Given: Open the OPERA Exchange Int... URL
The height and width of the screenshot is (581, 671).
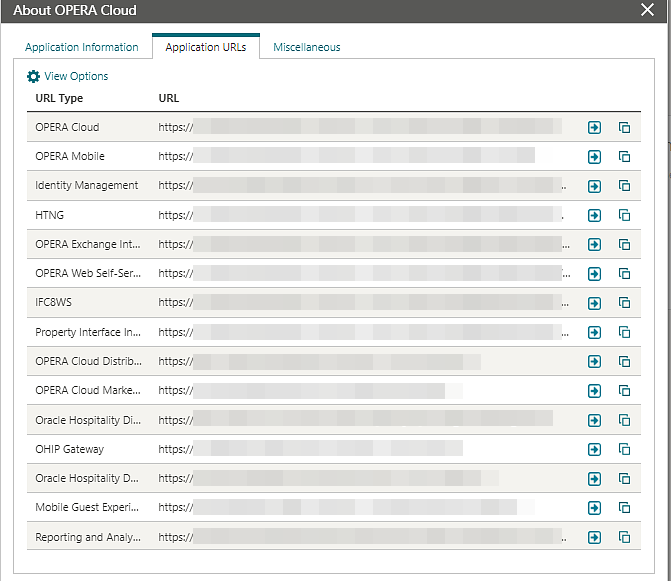Looking at the screenshot, I should 594,244.
